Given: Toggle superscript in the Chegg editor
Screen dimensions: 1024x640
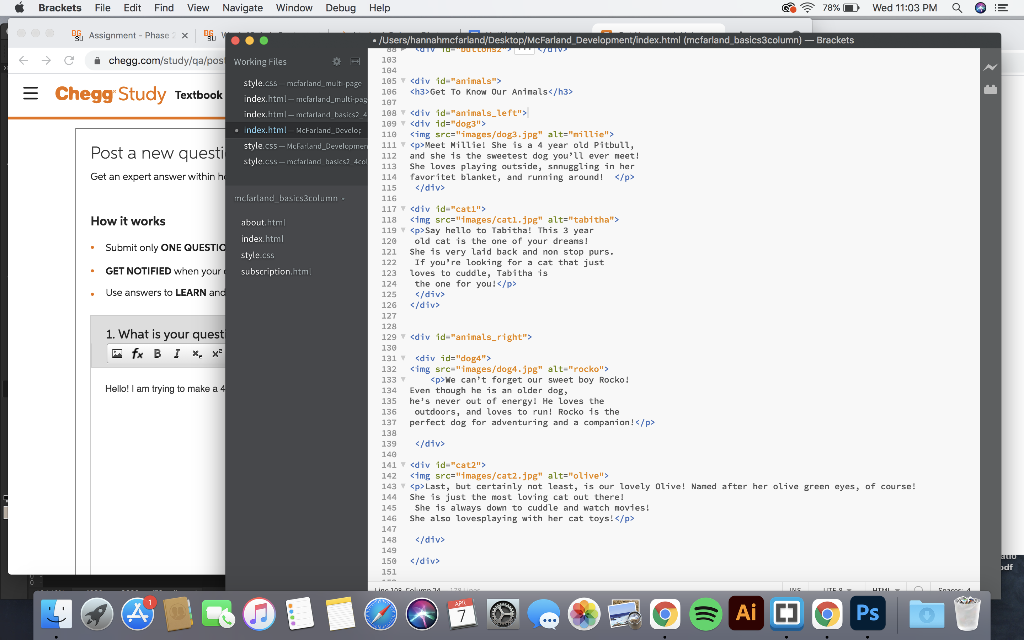Looking at the screenshot, I should tap(217, 354).
